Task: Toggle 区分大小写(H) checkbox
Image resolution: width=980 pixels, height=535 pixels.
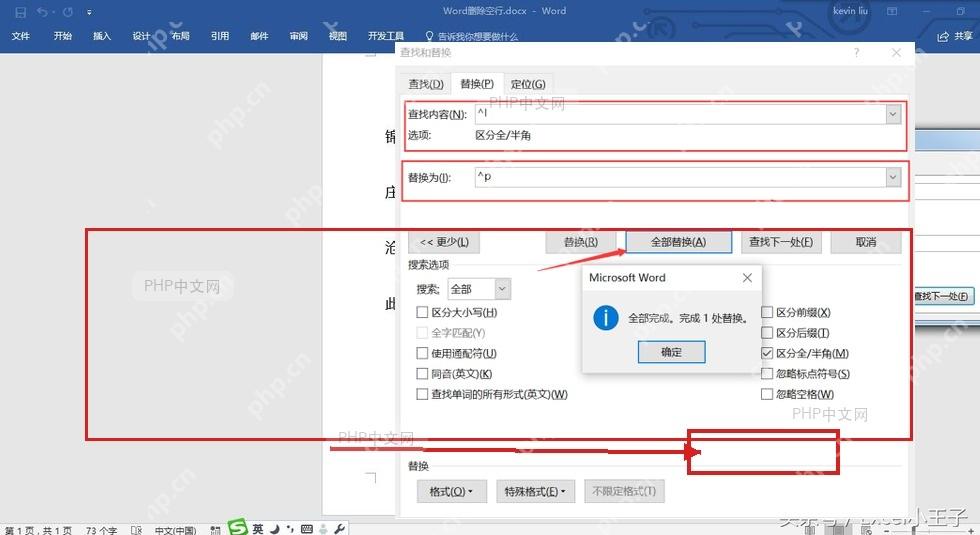Action: point(422,312)
